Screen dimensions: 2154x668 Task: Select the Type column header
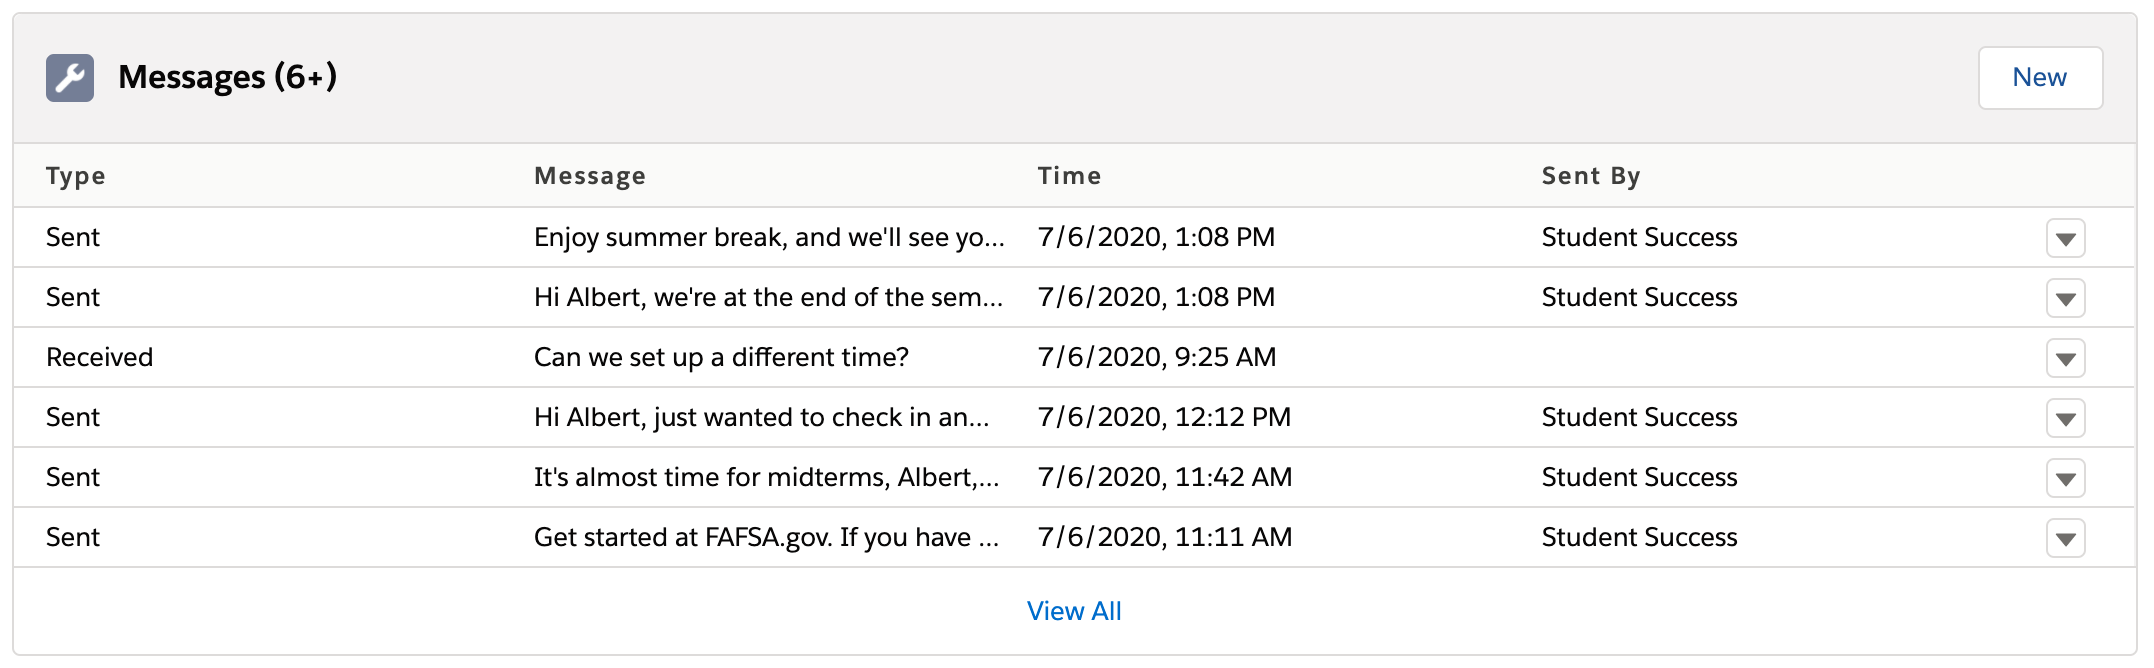click(76, 176)
